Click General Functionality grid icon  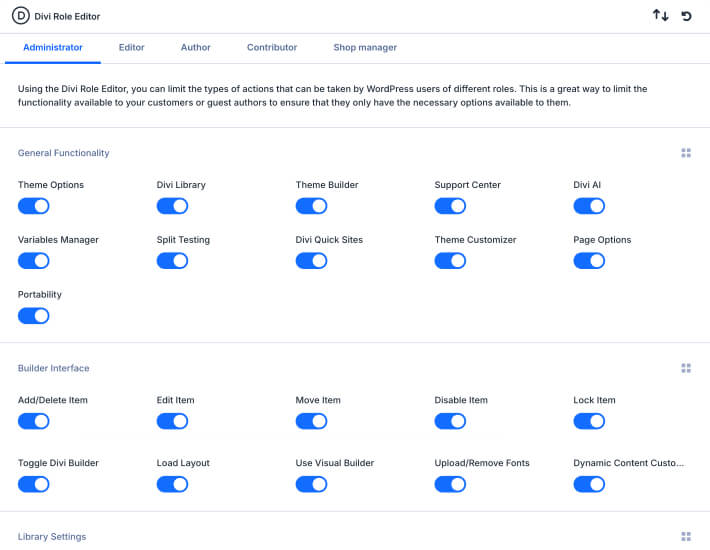(x=686, y=153)
